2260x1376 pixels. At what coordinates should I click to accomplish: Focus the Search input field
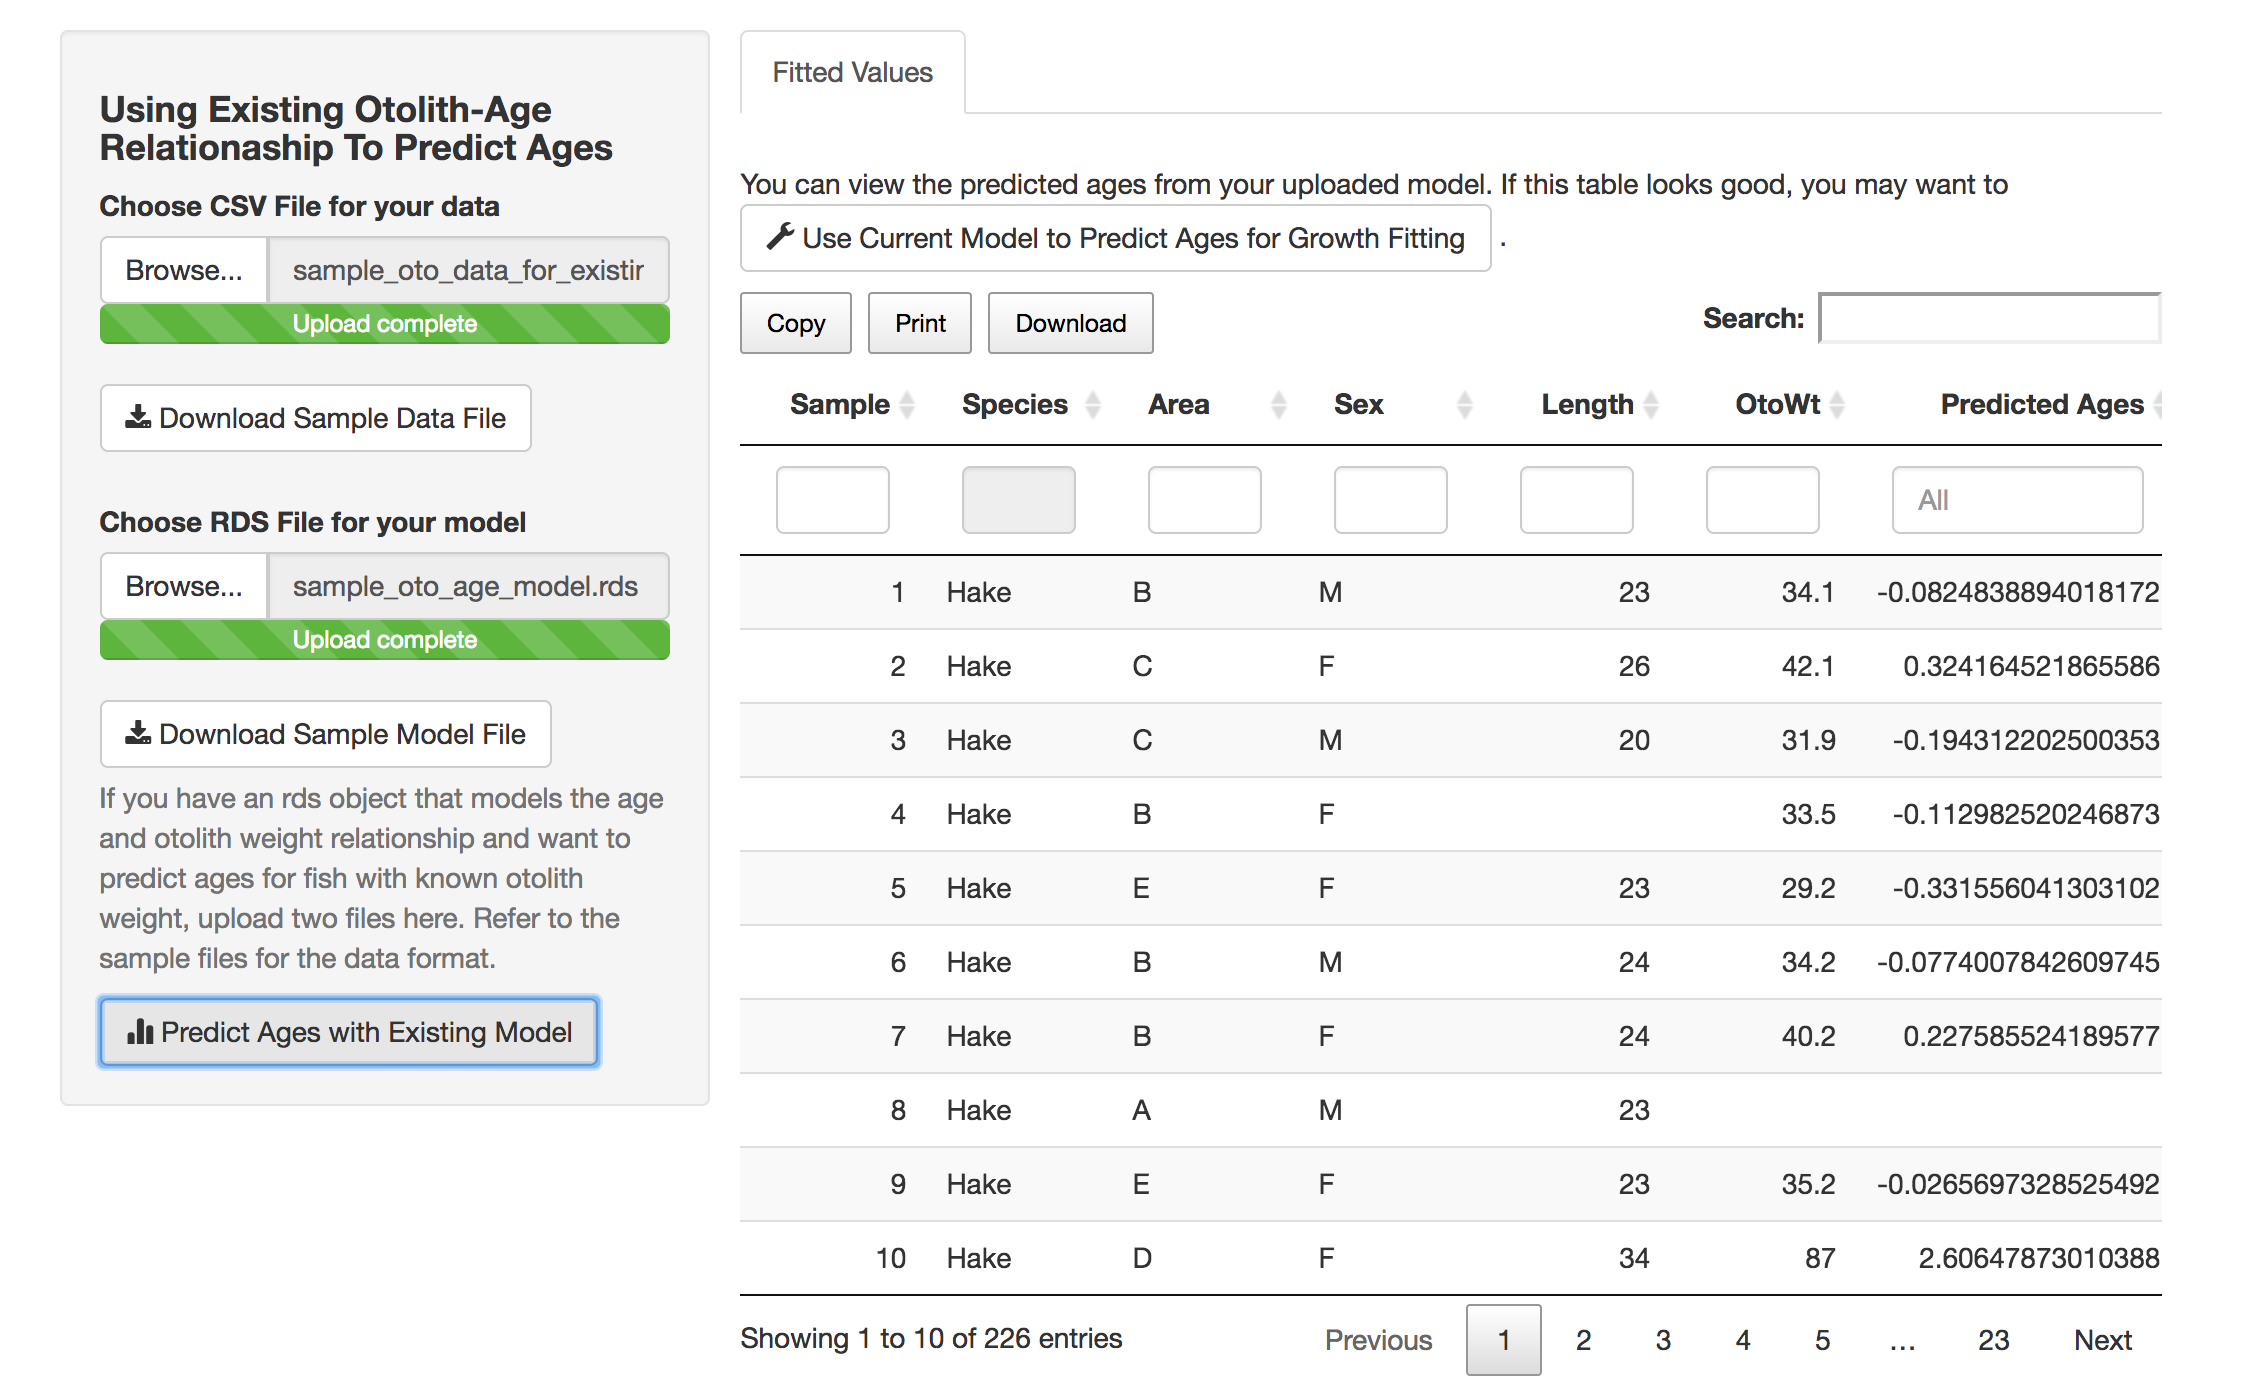pos(1988,319)
